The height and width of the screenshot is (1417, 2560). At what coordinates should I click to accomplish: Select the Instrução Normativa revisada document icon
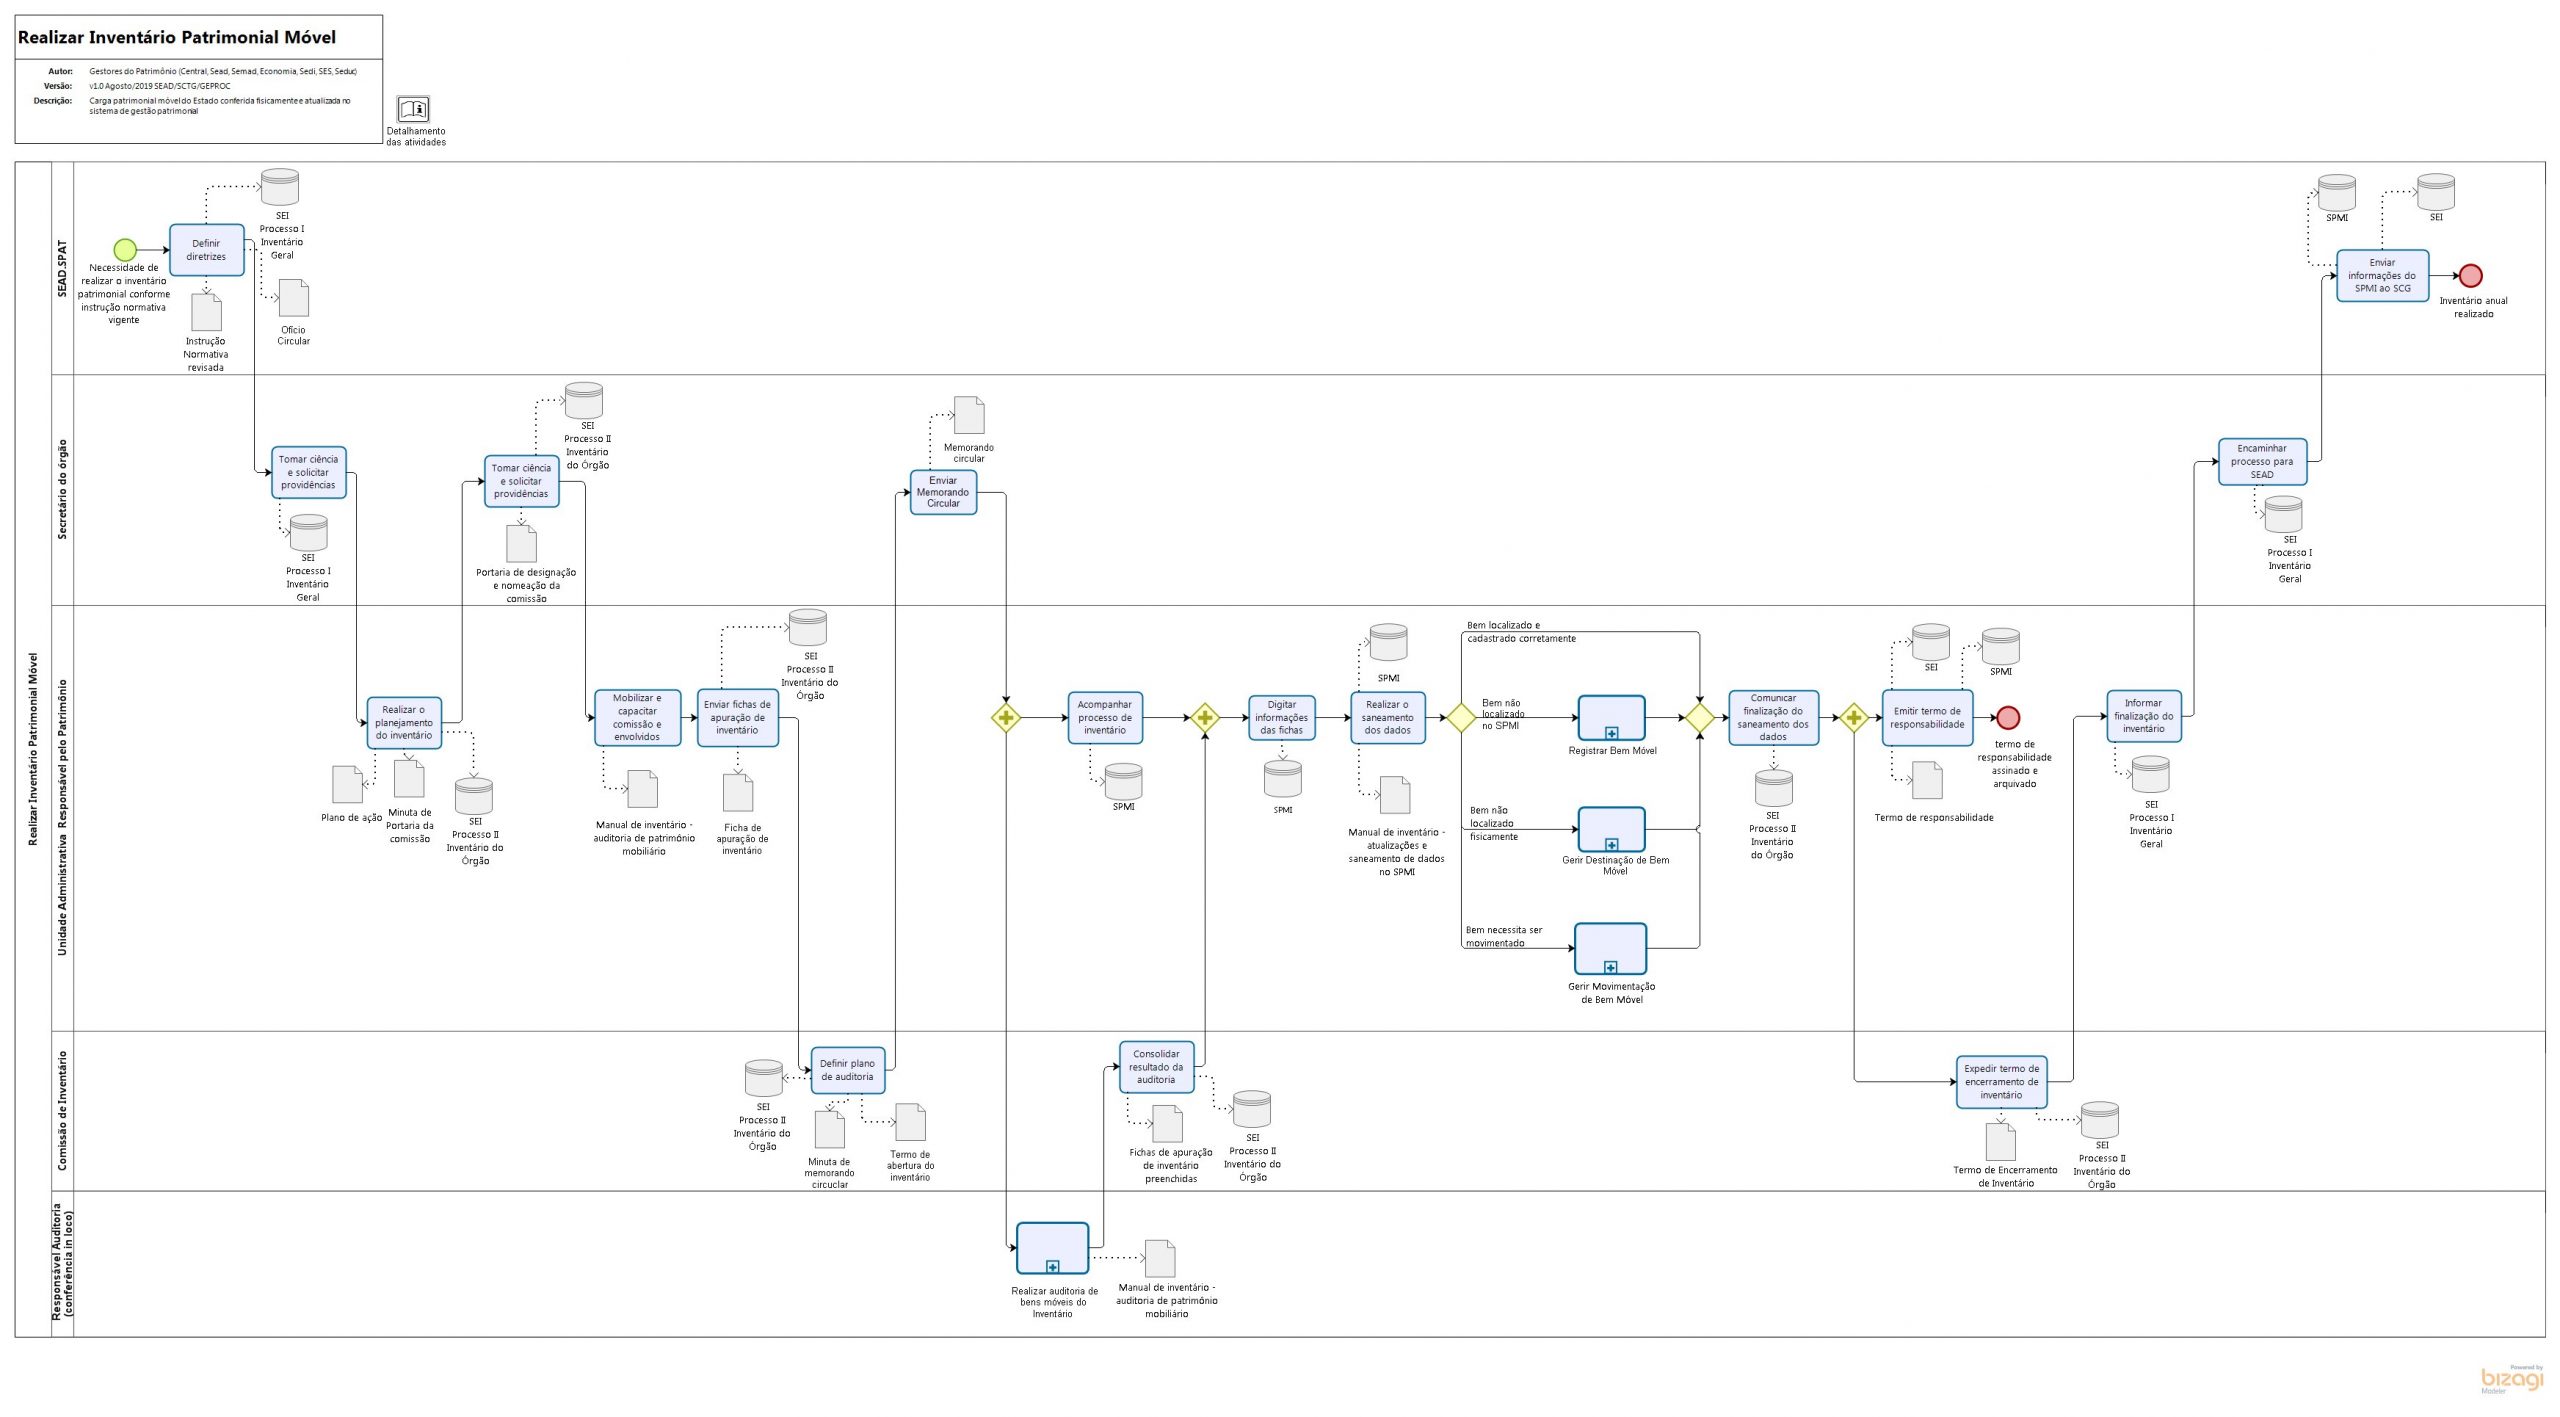click(x=206, y=313)
